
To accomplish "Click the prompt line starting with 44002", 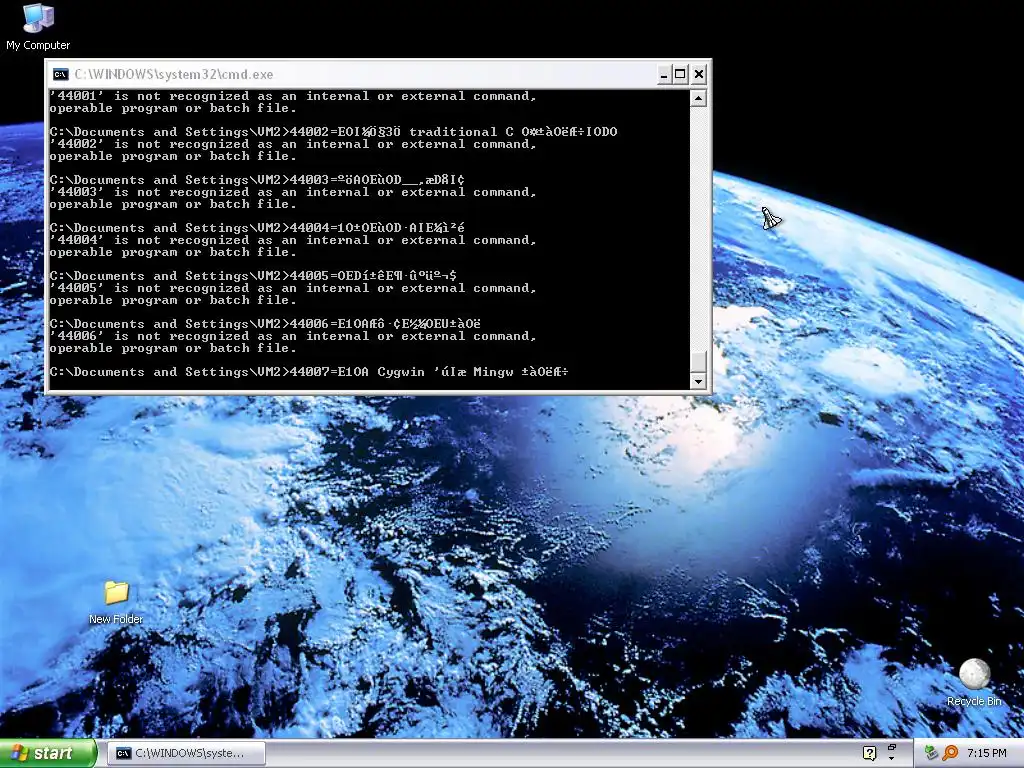I will [x=333, y=132].
